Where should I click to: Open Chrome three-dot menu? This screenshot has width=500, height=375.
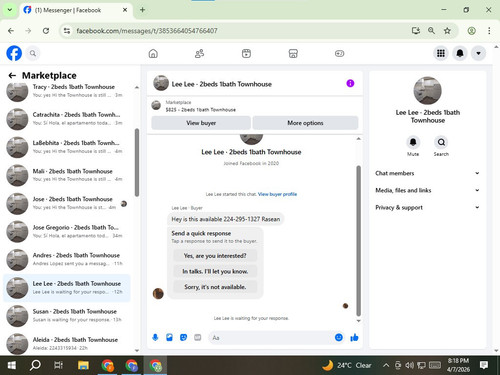click(x=489, y=31)
